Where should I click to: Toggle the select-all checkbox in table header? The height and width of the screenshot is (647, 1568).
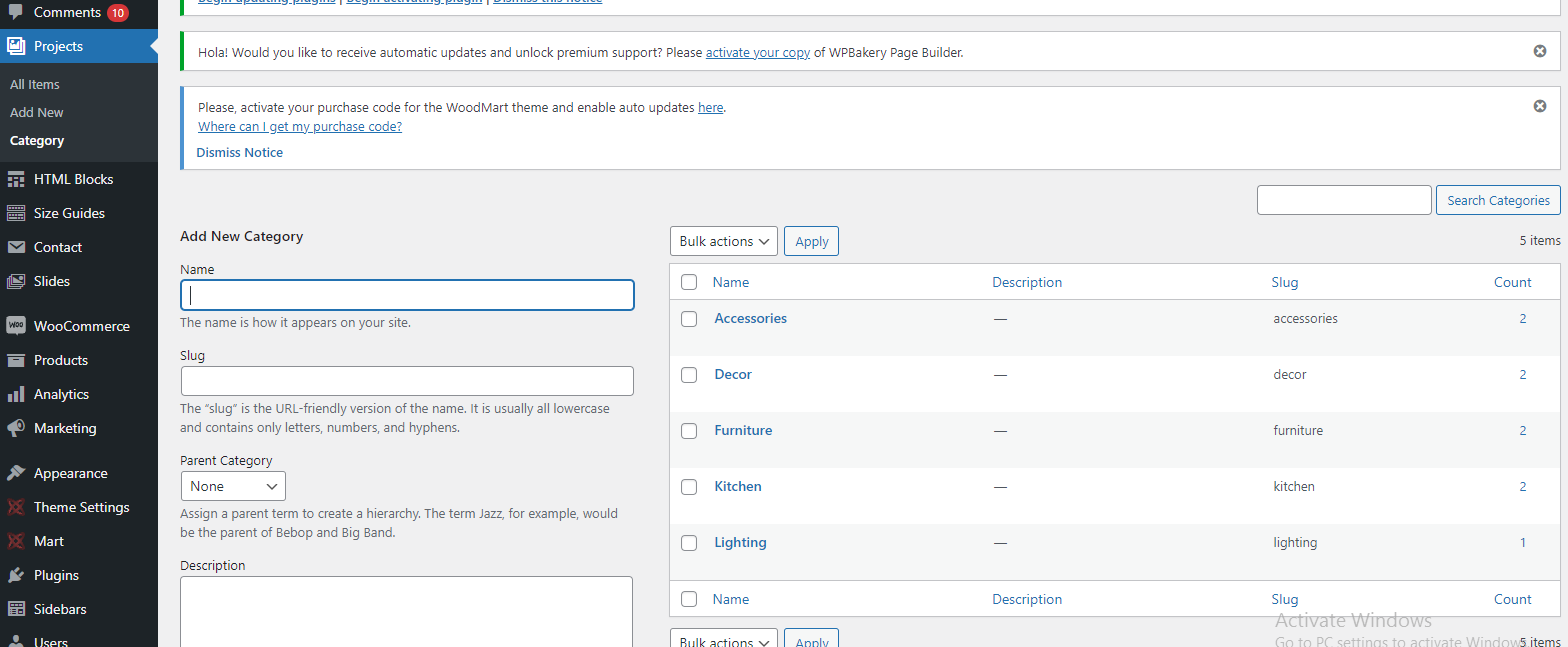tap(689, 282)
